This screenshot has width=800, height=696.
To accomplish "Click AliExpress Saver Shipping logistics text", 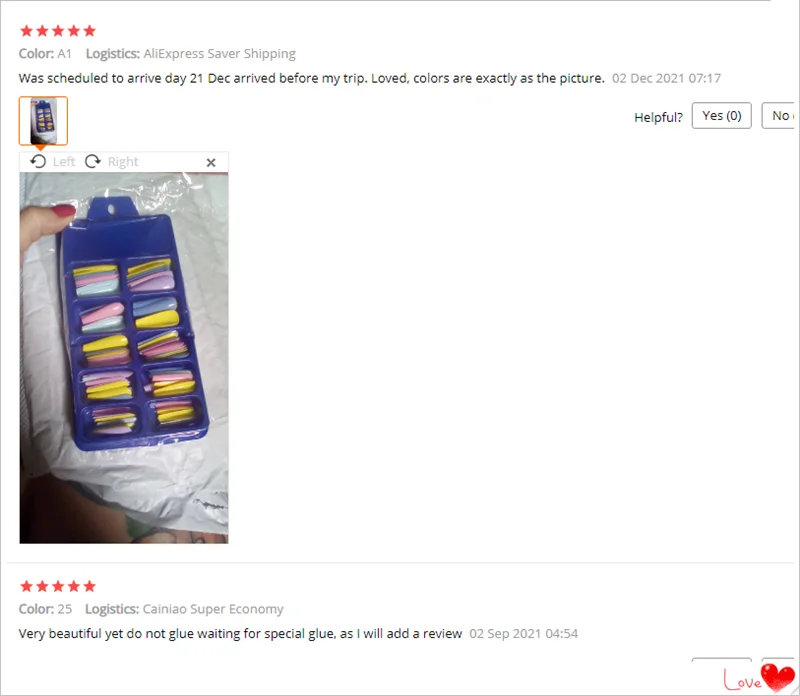I will pyautogui.click(x=219, y=54).
